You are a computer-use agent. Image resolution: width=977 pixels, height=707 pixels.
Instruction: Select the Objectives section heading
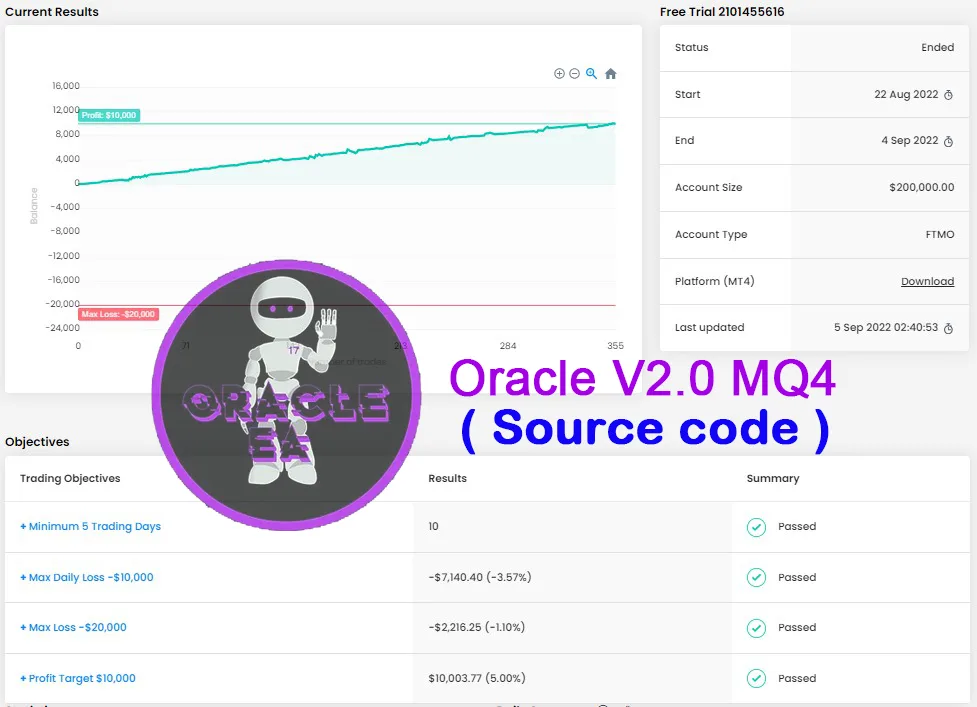tap(37, 441)
